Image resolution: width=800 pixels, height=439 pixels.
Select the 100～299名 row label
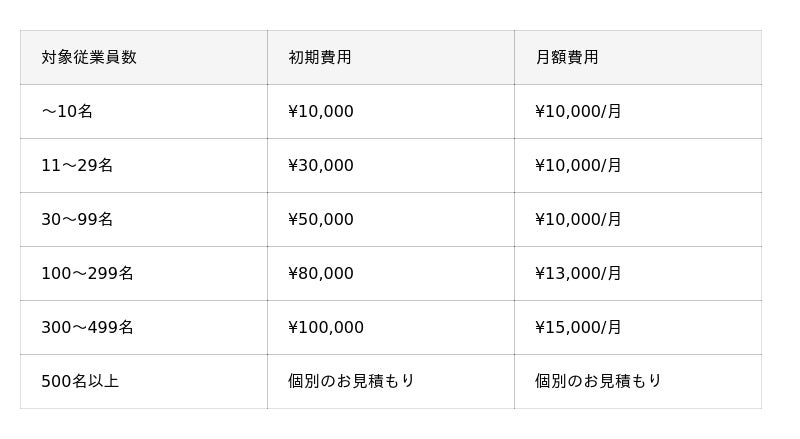coord(87,273)
